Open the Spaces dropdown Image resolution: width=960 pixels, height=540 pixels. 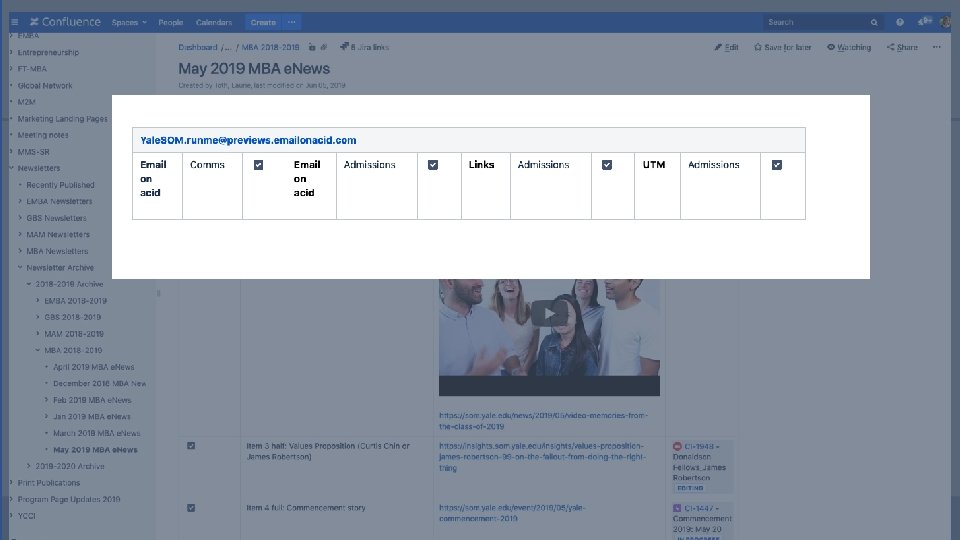[129, 22]
